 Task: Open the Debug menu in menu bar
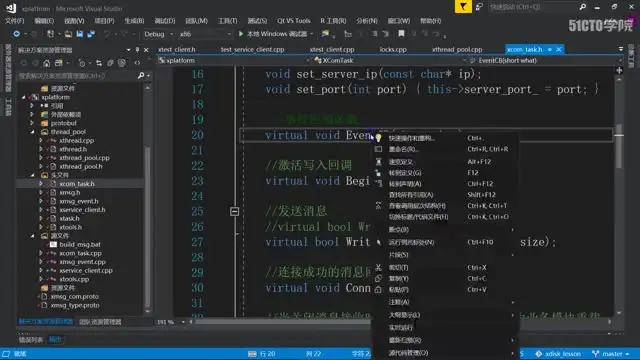[165, 20]
